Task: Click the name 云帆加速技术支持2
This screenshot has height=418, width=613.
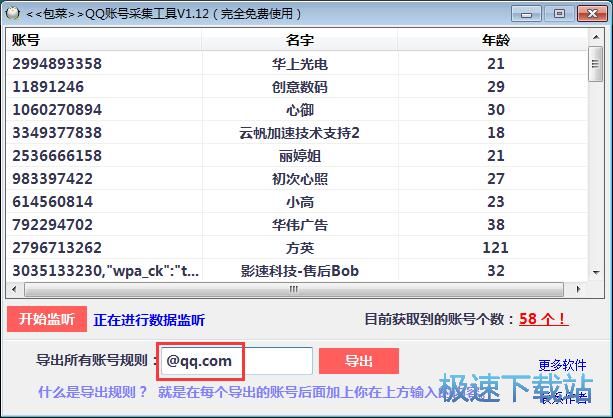Action: [x=299, y=133]
